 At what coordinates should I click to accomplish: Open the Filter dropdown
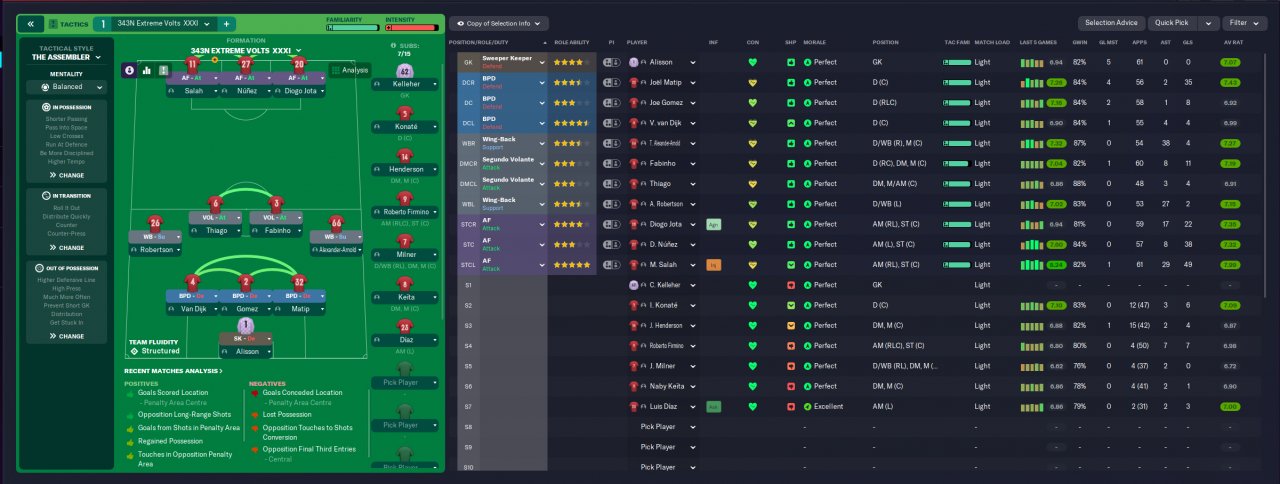pyautogui.click(x=1245, y=23)
